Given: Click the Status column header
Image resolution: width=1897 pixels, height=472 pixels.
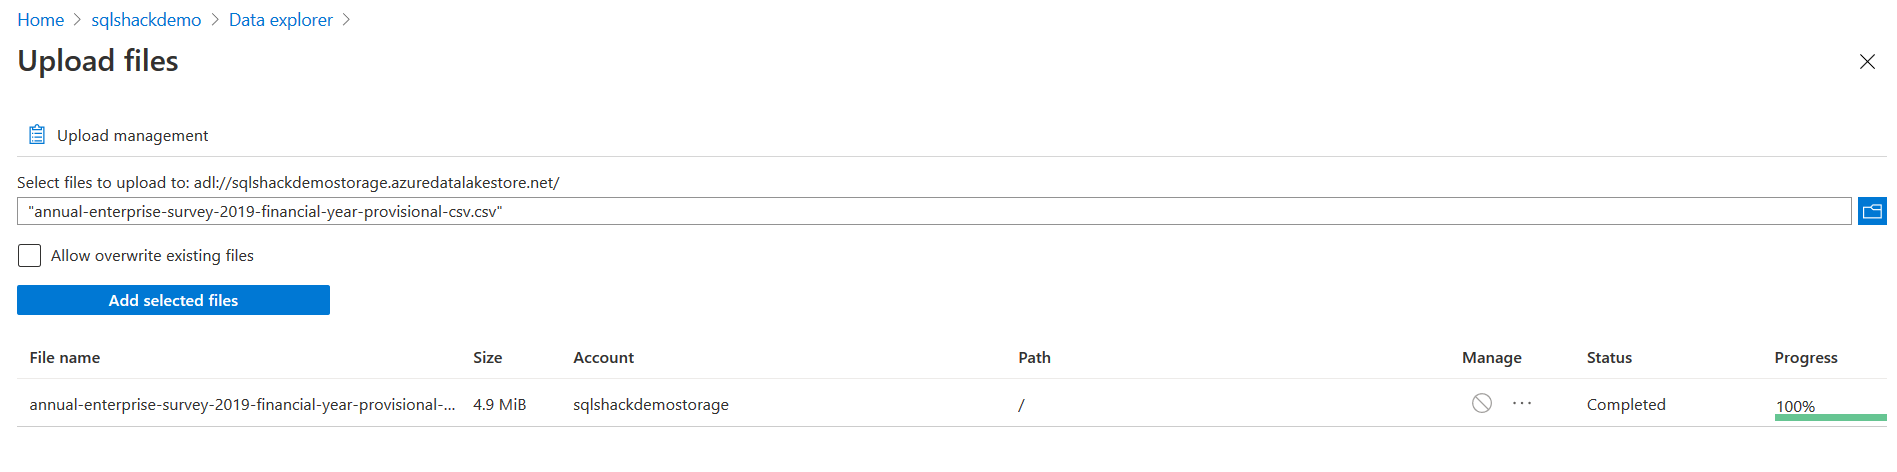Looking at the screenshot, I should coord(1608,358).
